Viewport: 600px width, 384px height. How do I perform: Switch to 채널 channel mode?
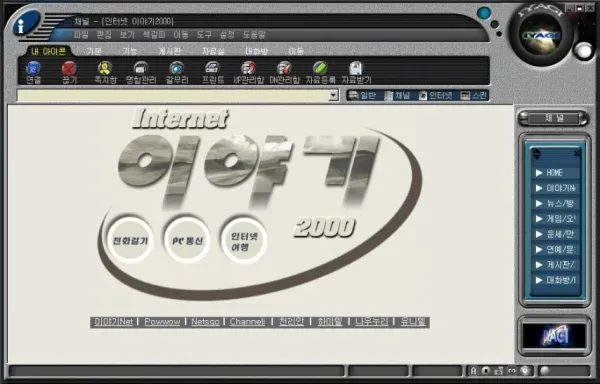pyautogui.click(x=397, y=95)
